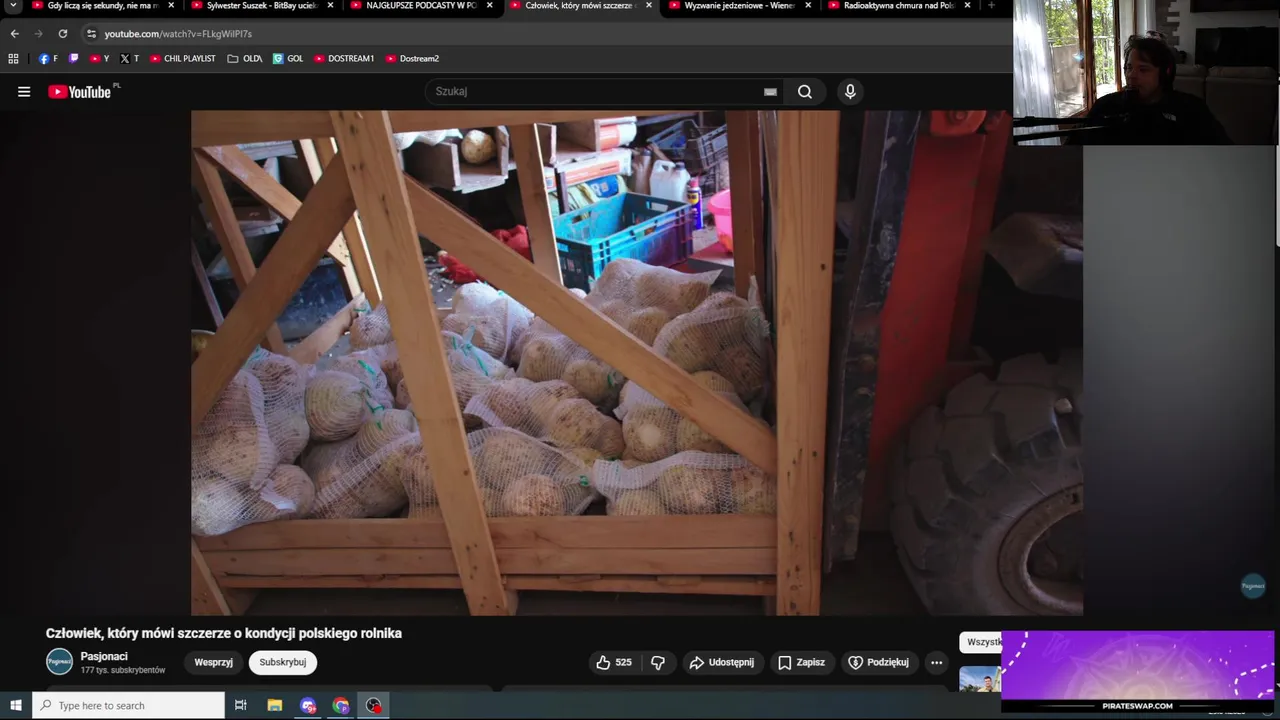Click the taskbar 'Type here to search' box
This screenshot has width=1280, height=720.
pos(129,706)
